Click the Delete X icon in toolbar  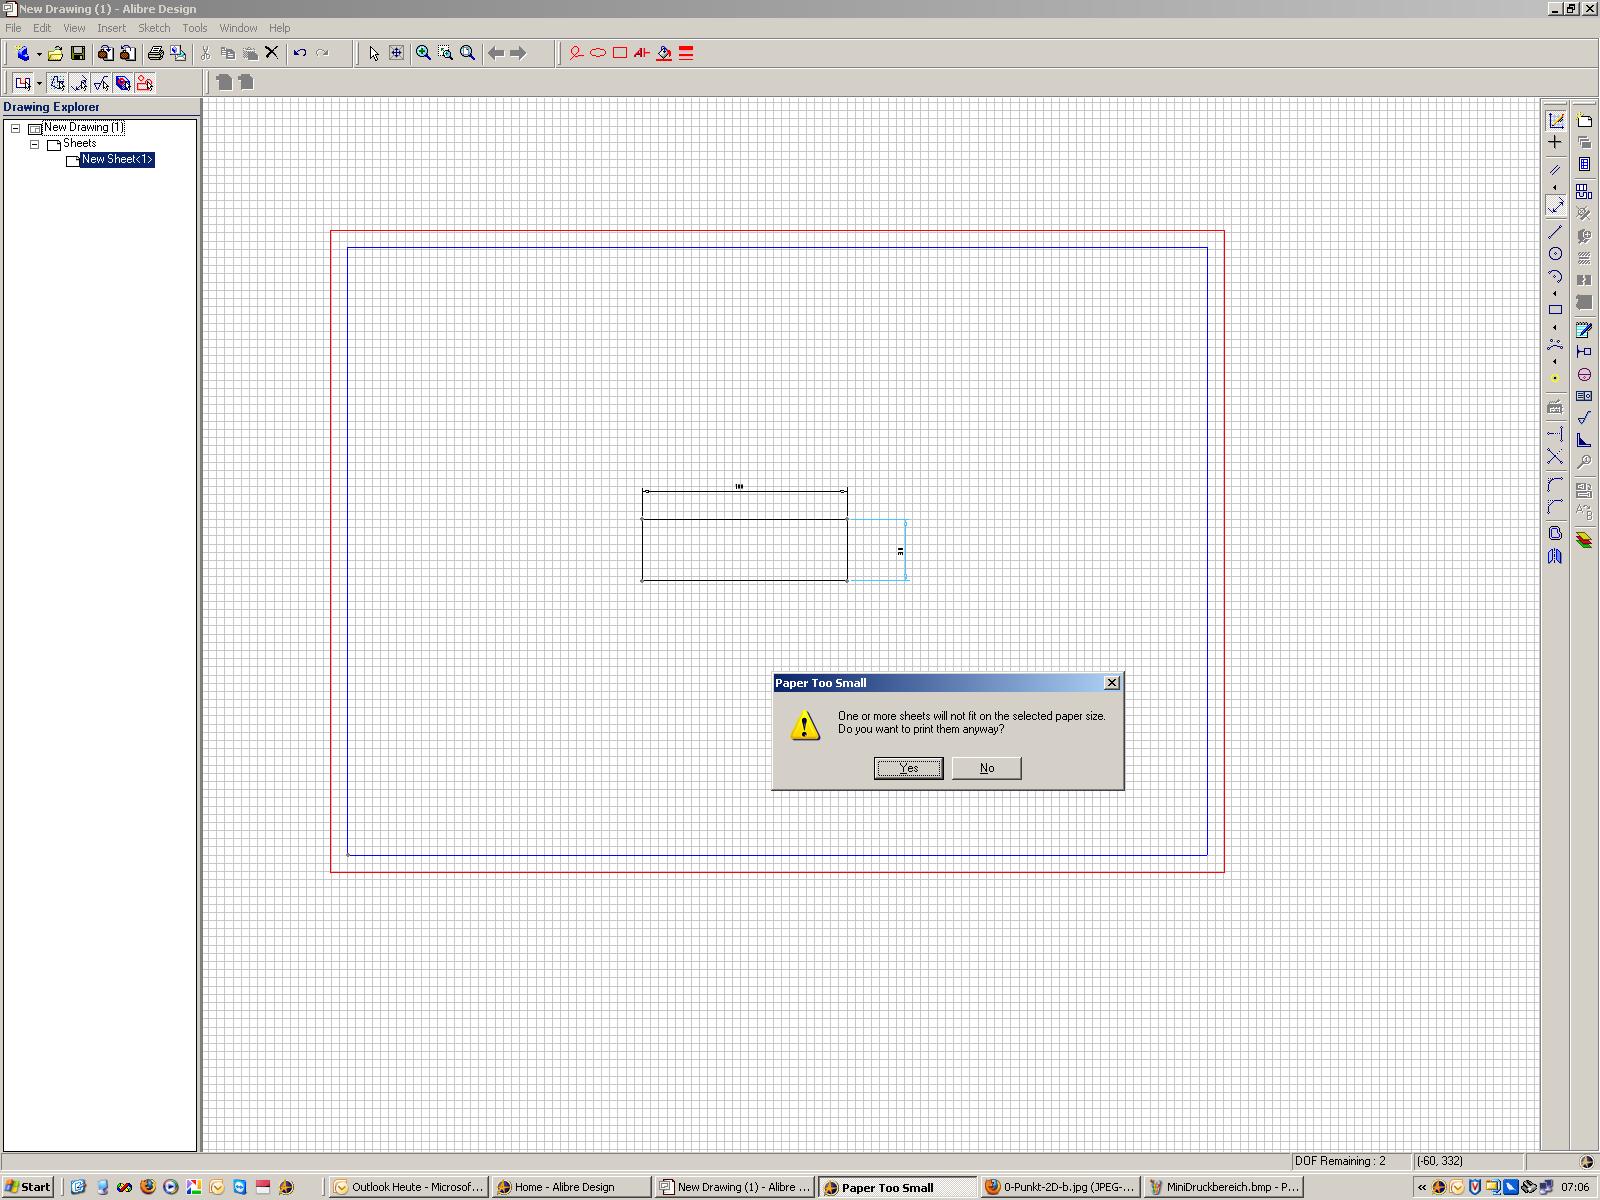(x=271, y=53)
